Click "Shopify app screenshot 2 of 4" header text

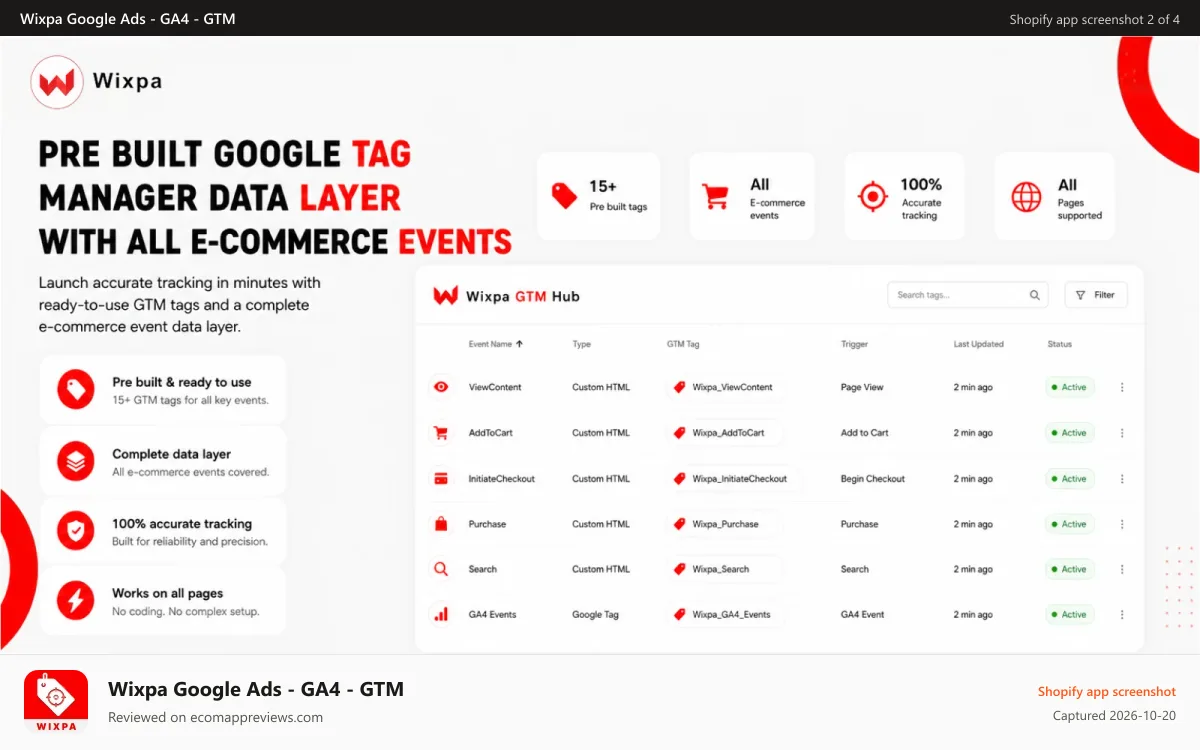click(x=1094, y=19)
